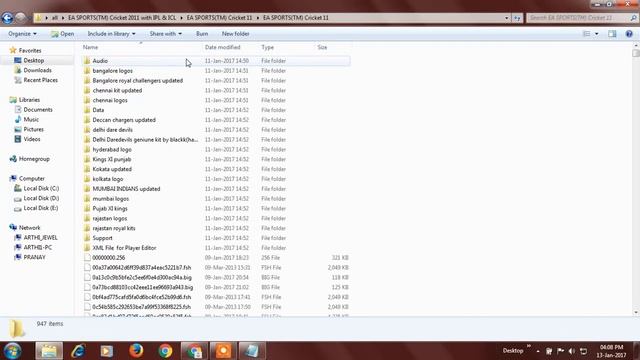This screenshot has width=640, height=360.
Task: Click the parent EA SPORTS(TM) Cricket 11 breadcrumb
Action: click(x=220, y=18)
